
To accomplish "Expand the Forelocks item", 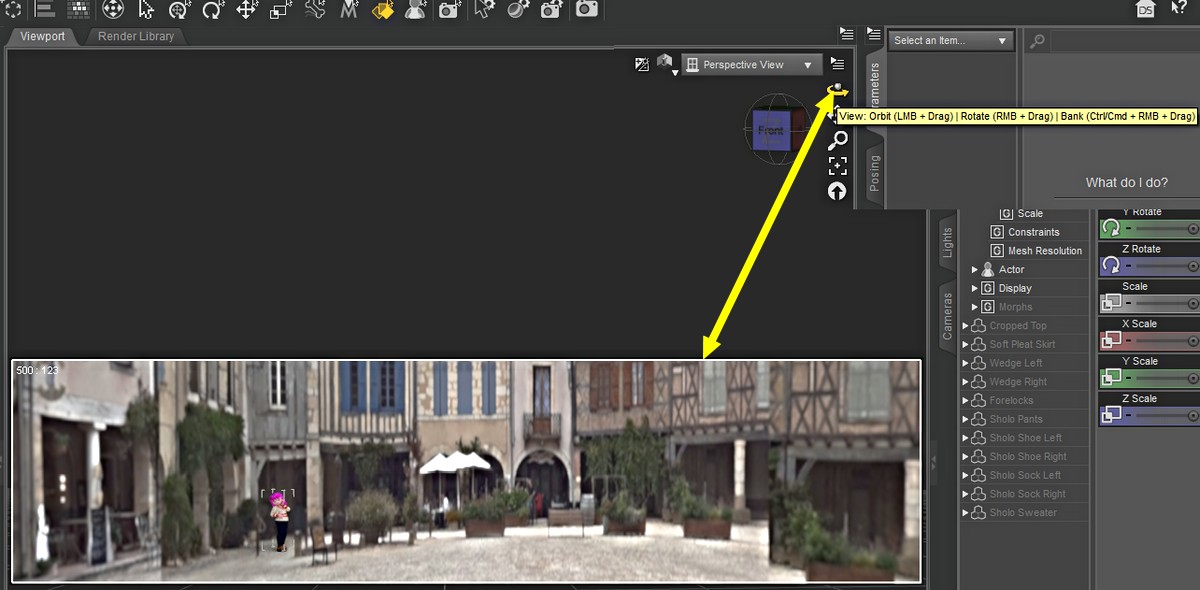I will (x=966, y=401).
